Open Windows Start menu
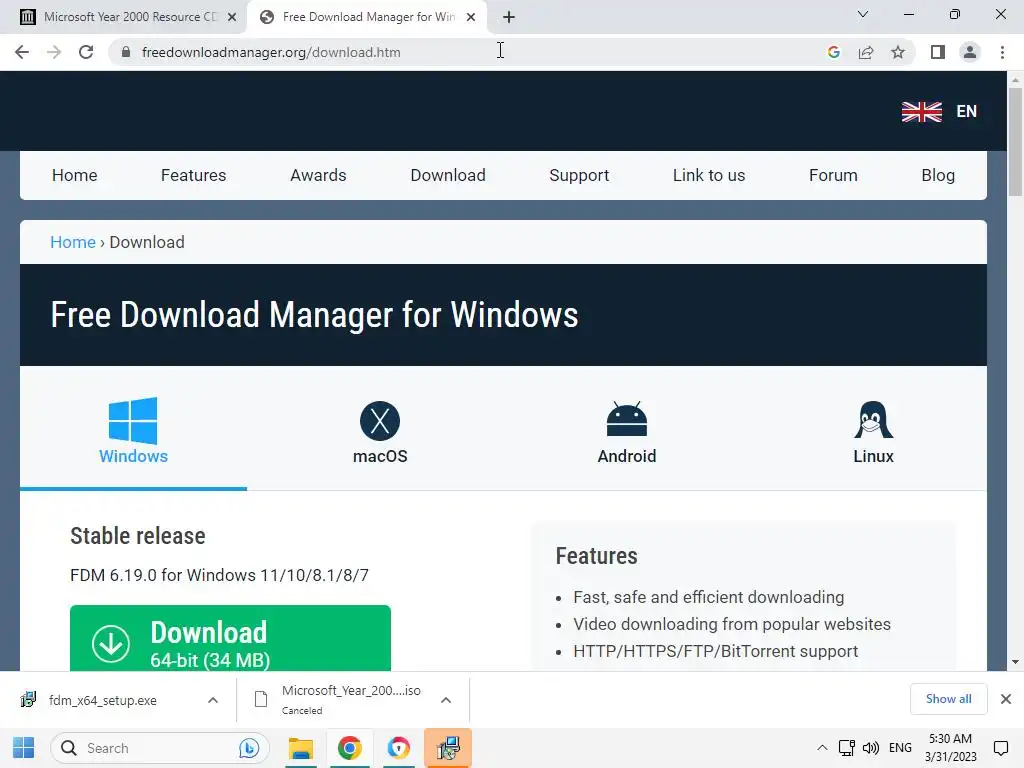This screenshot has height=768, width=1024. [x=24, y=748]
